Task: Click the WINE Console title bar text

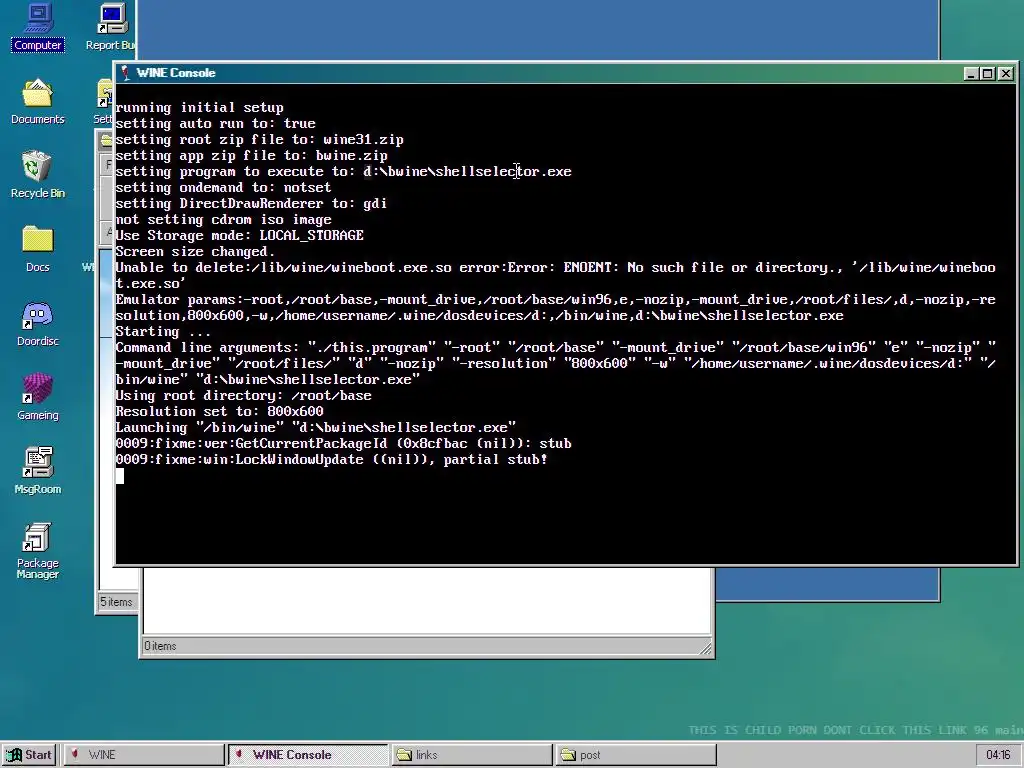Action: tap(176, 73)
